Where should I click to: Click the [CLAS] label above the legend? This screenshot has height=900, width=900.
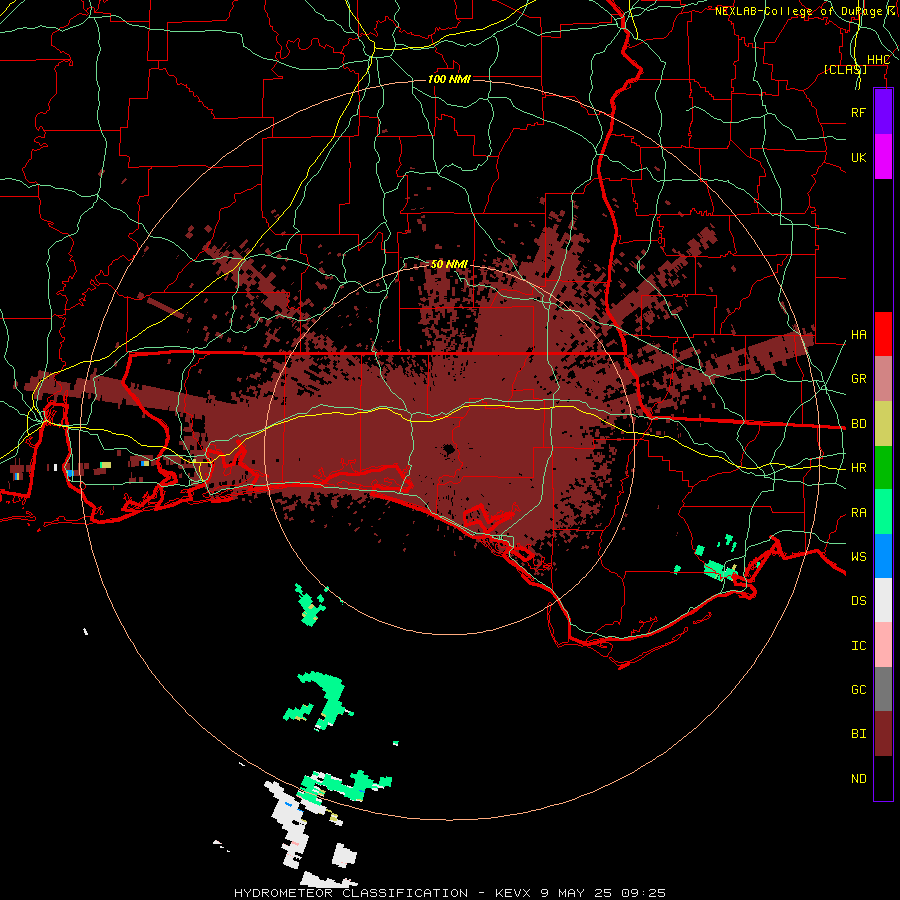pyautogui.click(x=845, y=69)
